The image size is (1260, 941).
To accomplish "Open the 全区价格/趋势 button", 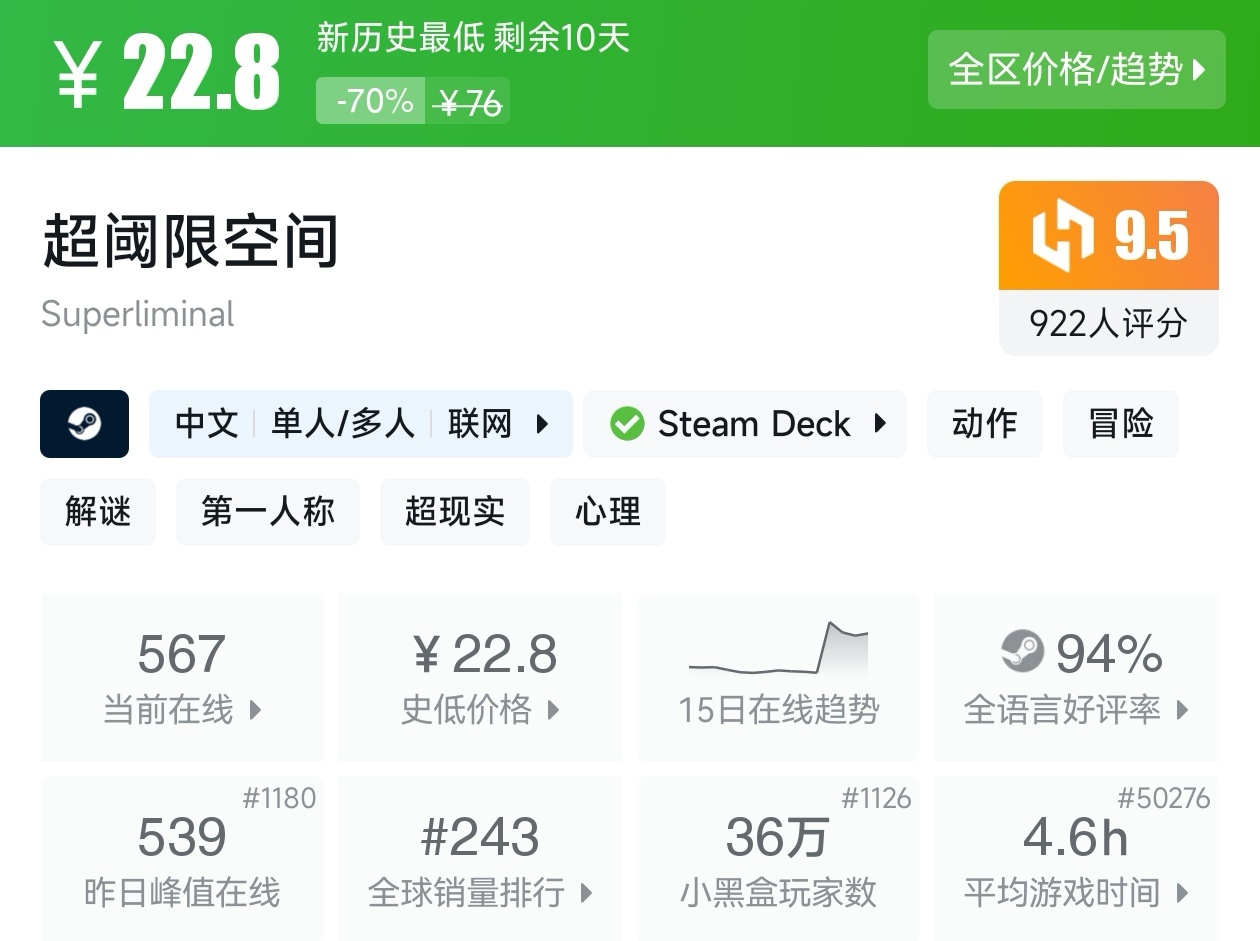I will tap(1076, 69).
